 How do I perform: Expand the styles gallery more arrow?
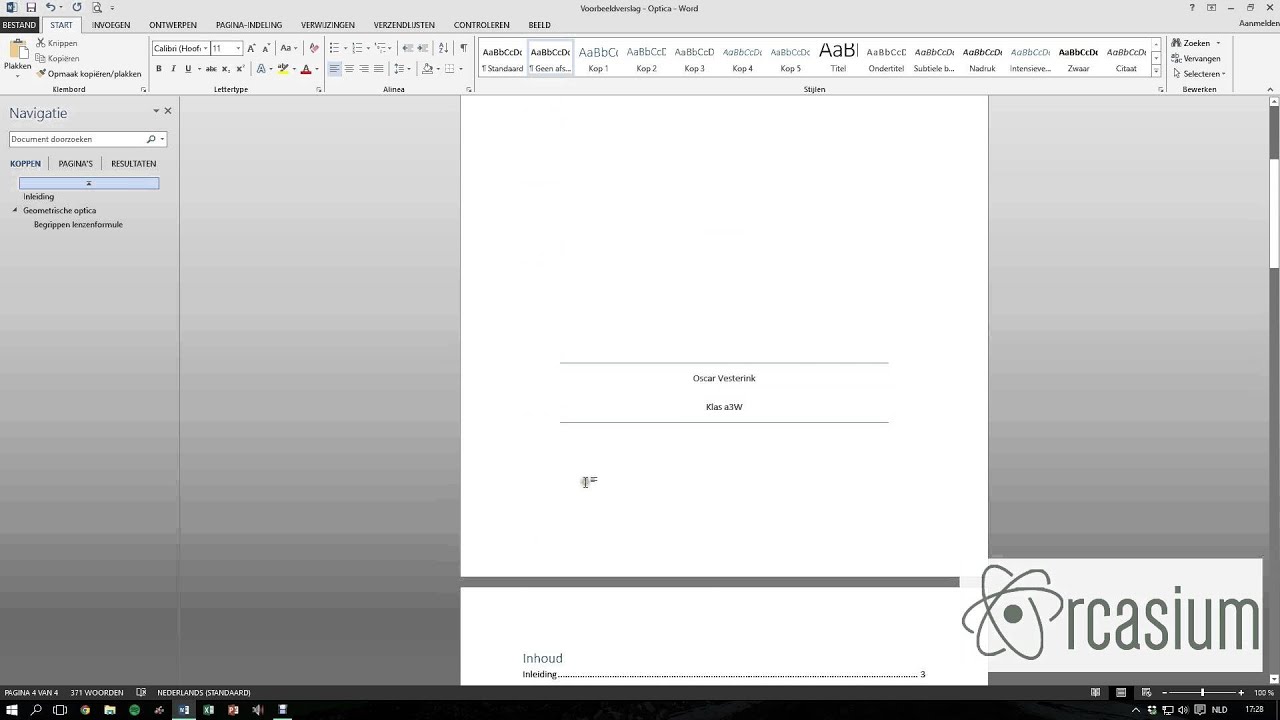1157,72
